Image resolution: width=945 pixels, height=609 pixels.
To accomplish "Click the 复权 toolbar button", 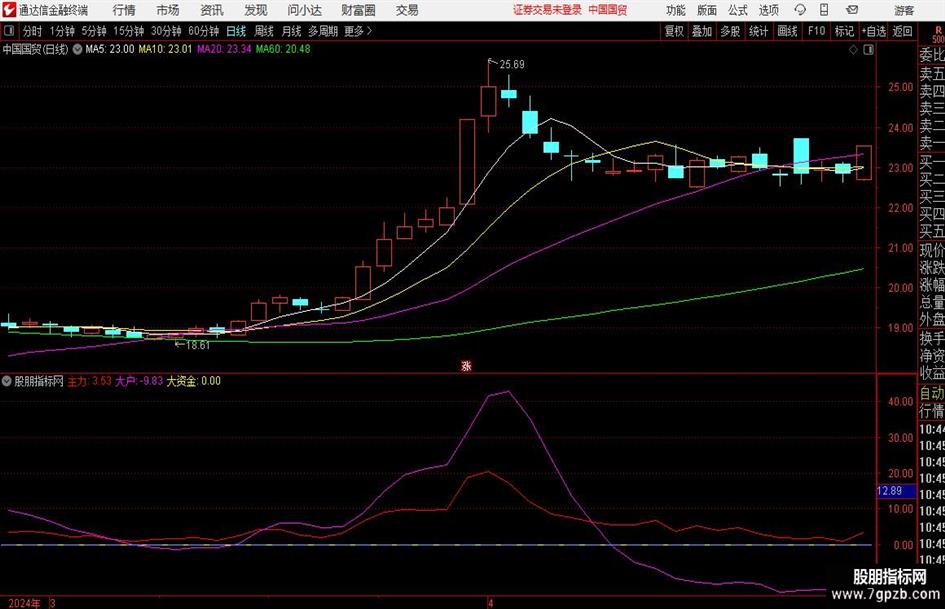I will click(674, 31).
